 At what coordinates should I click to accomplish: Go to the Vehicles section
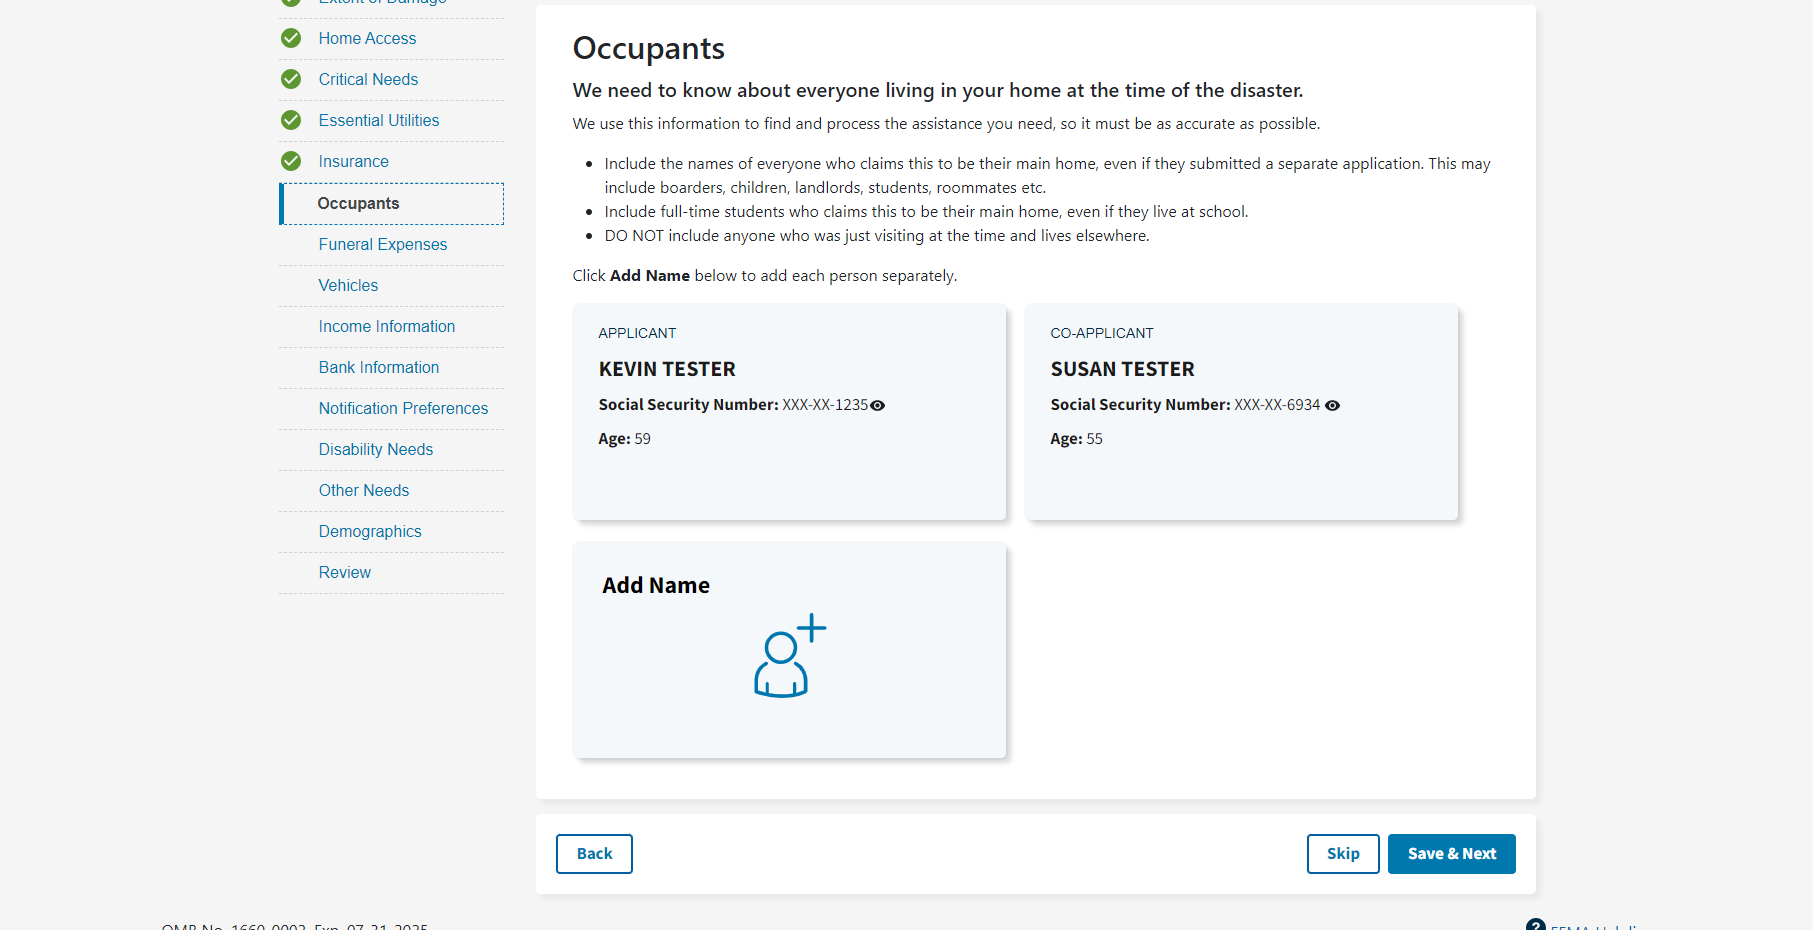click(348, 285)
